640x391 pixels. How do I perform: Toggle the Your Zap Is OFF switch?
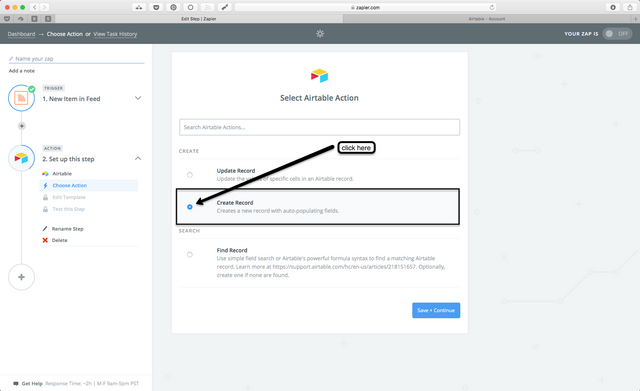[617, 34]
